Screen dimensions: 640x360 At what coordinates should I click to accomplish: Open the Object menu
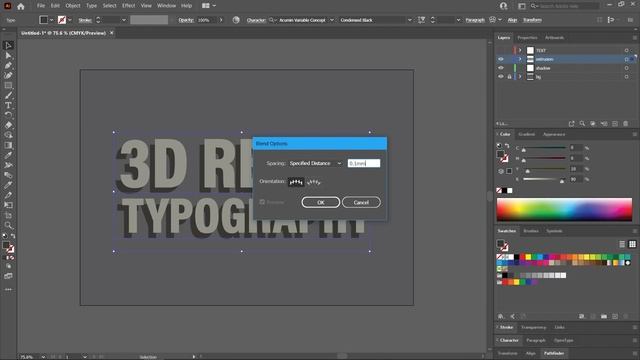73,6
